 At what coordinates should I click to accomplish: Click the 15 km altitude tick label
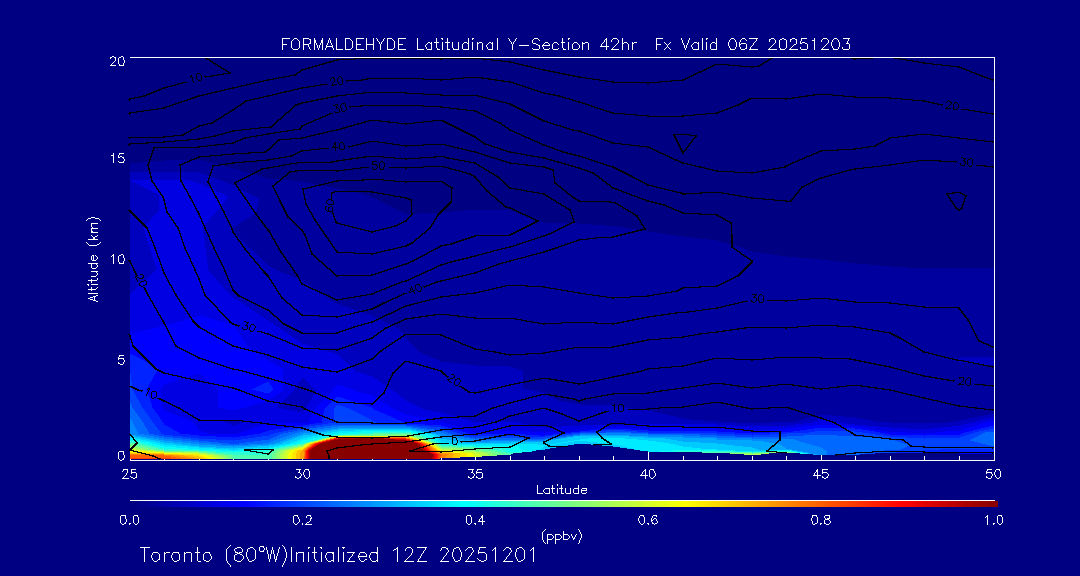coord(114,159)
